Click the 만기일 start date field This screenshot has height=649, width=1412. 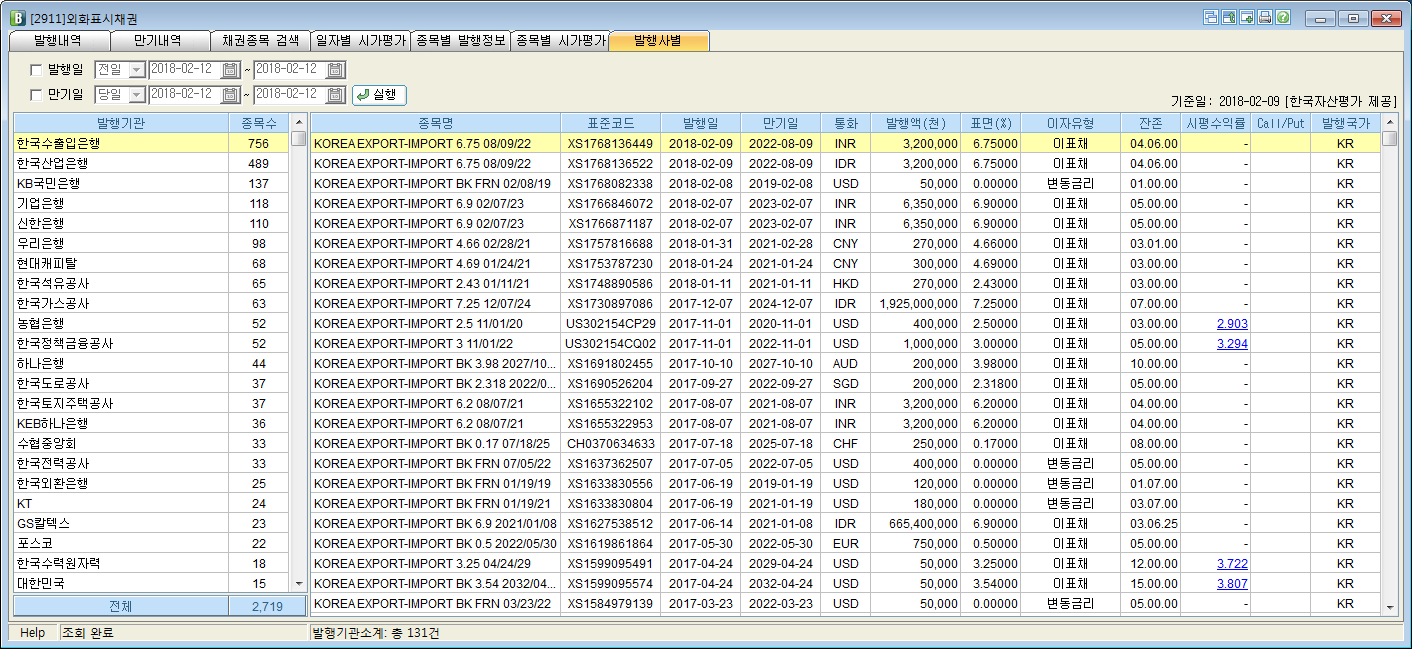[x=185, y=95]
